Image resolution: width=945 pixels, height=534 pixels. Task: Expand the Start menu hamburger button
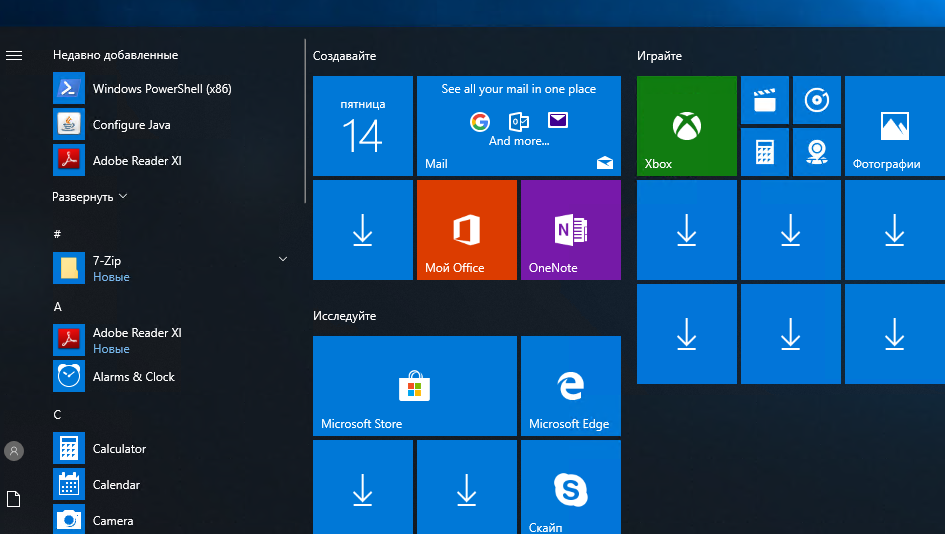[14, 55]
